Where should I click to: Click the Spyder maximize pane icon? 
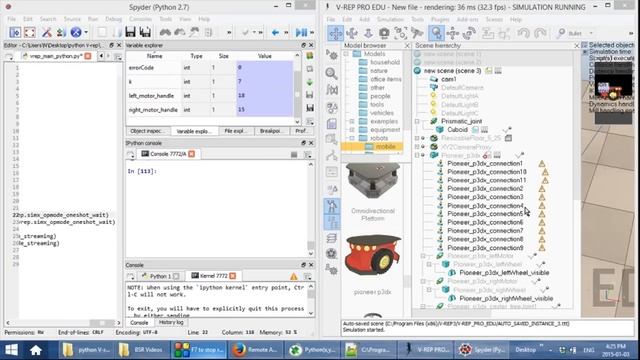29,32
